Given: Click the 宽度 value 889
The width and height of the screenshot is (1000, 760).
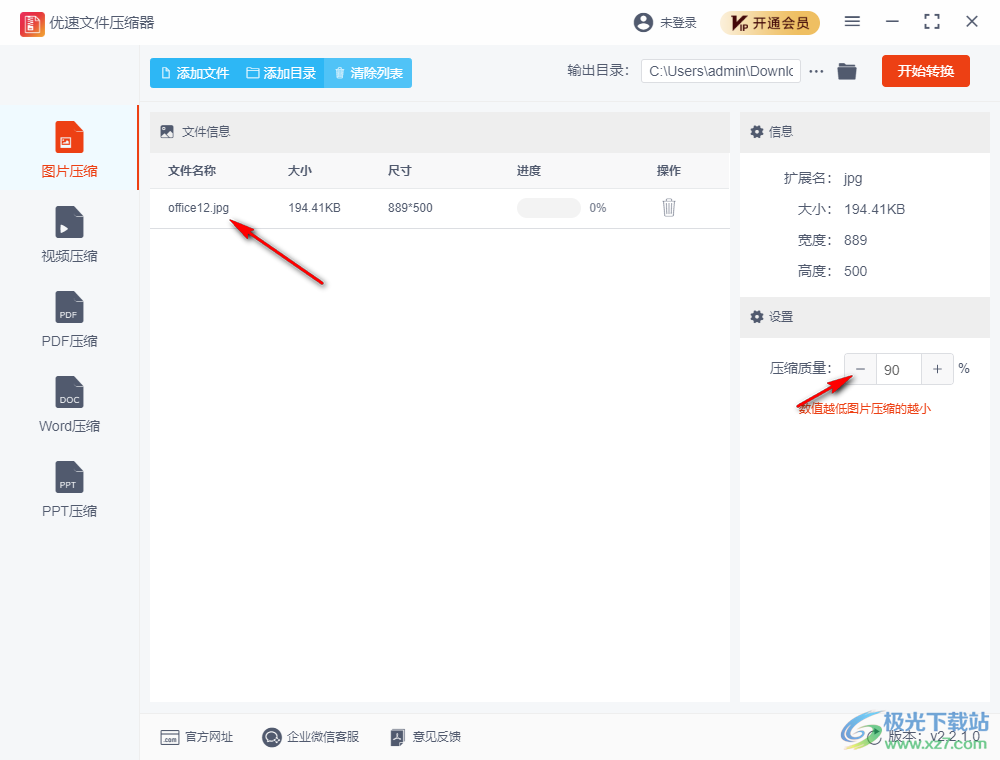Looking at the screenshot, I should 855,240.
